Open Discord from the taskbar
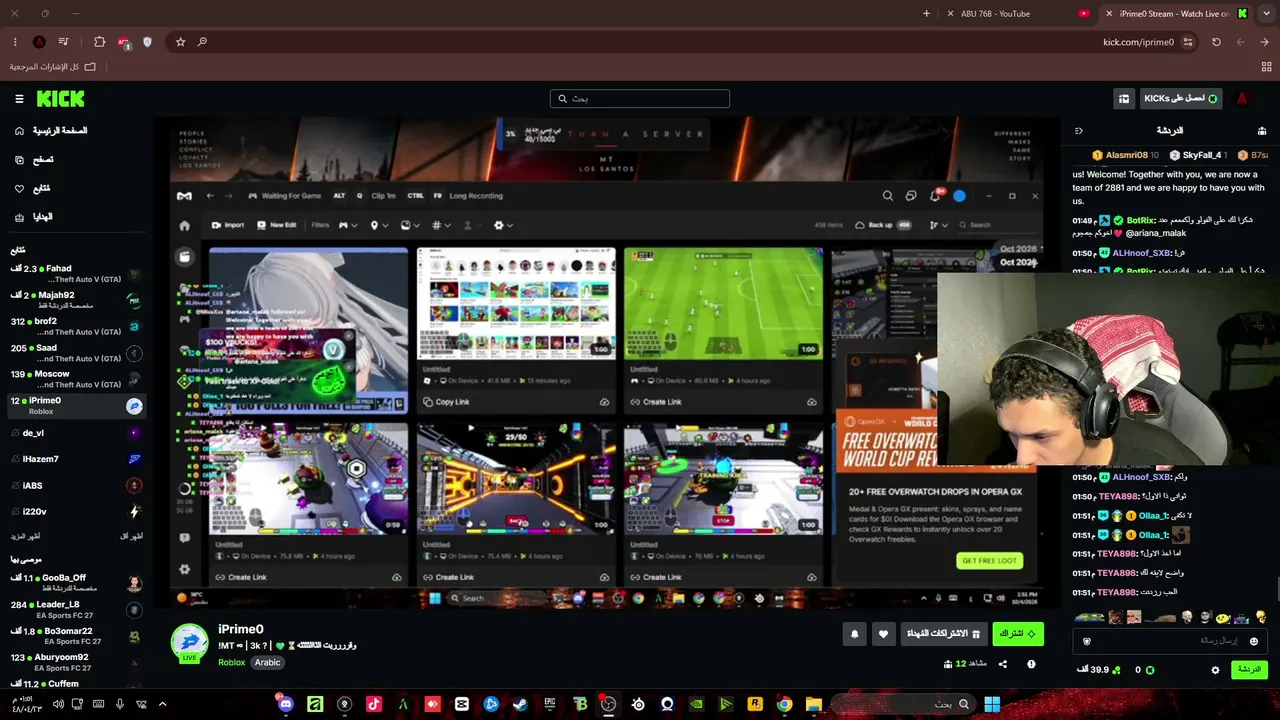Screen dimensions: 1280x720 click(x=286, y=704)
